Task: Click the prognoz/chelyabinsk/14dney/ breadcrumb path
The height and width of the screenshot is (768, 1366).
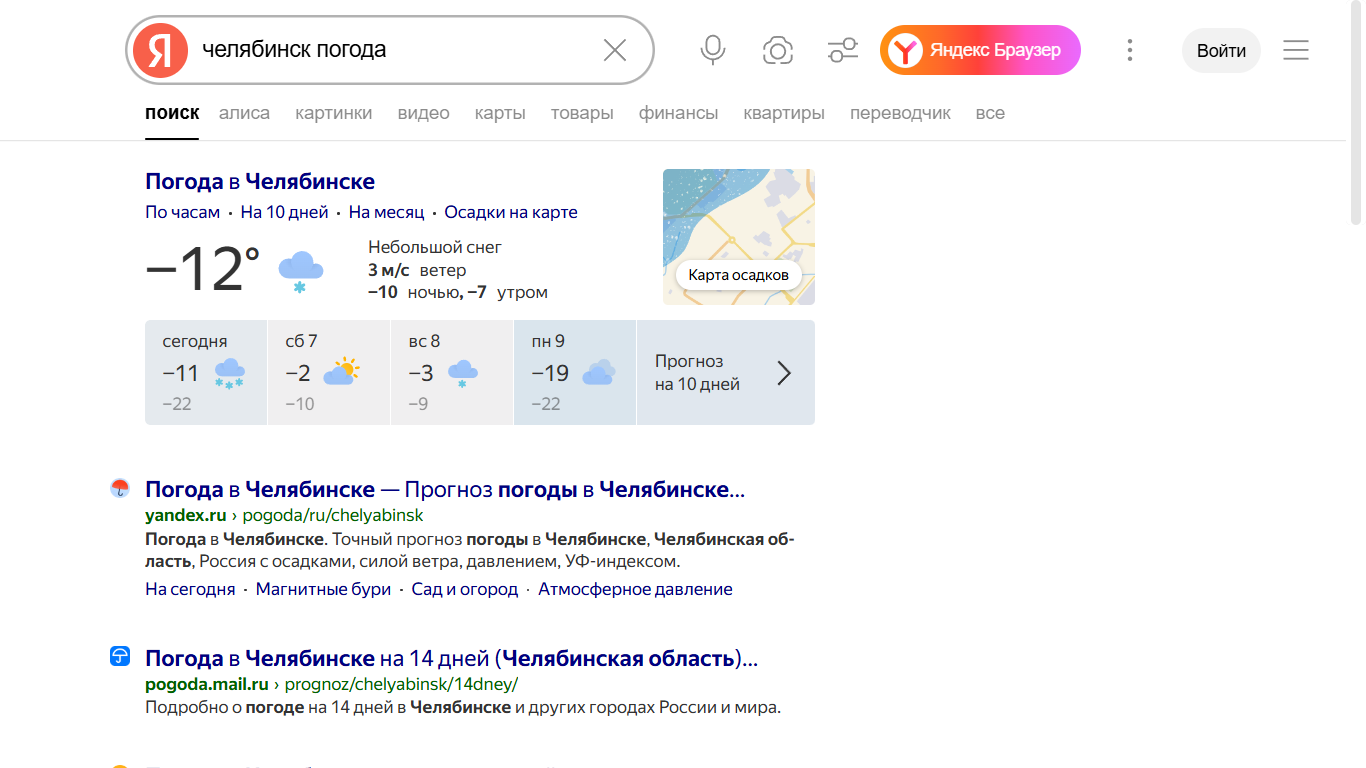Action: point(402,684)
